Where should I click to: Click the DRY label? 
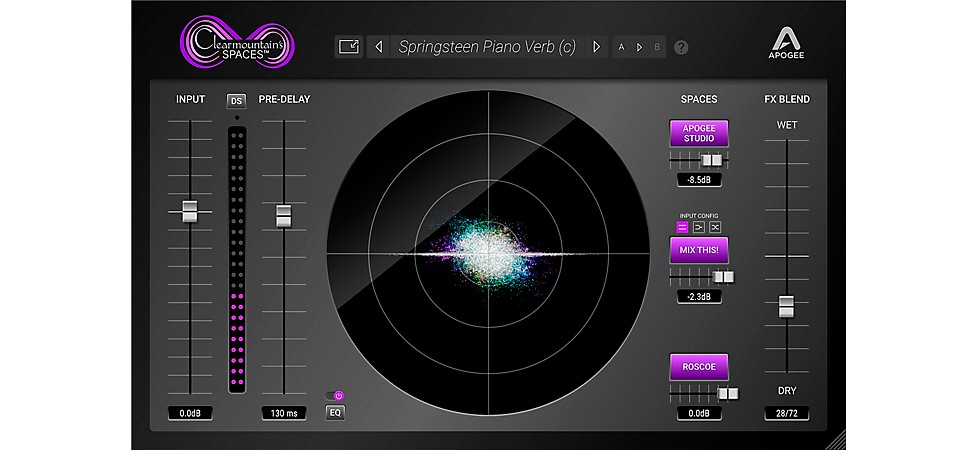click(x=787, y=391)
